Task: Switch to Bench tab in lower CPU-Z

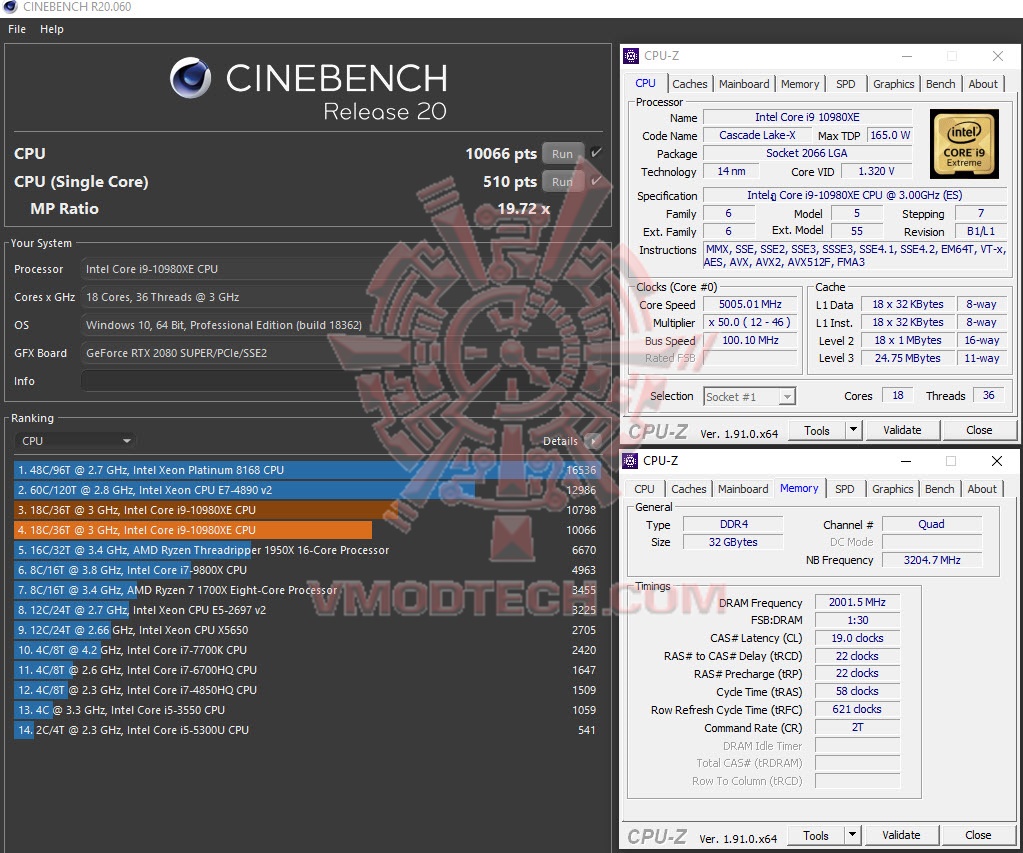Action: point(939,489)
